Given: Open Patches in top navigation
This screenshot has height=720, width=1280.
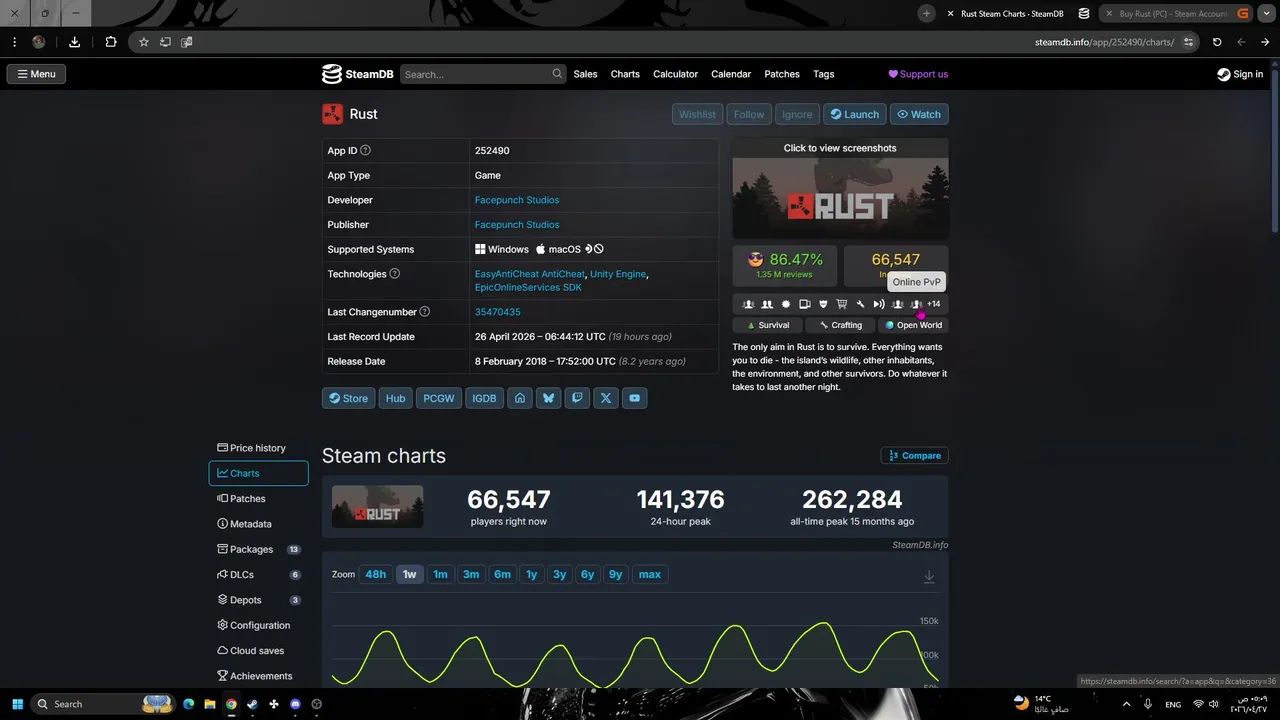Looking at the screenshot, I should point(782,74).
